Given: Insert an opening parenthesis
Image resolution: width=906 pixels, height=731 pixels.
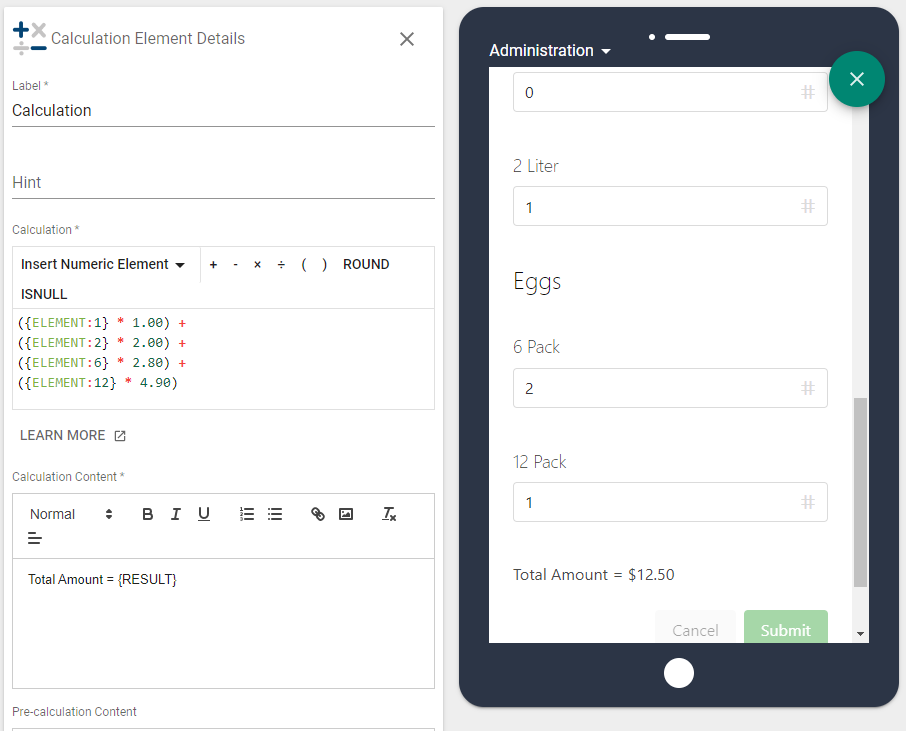Looking at the screenshot, I should pyautogui.click(x=304, y=265).
